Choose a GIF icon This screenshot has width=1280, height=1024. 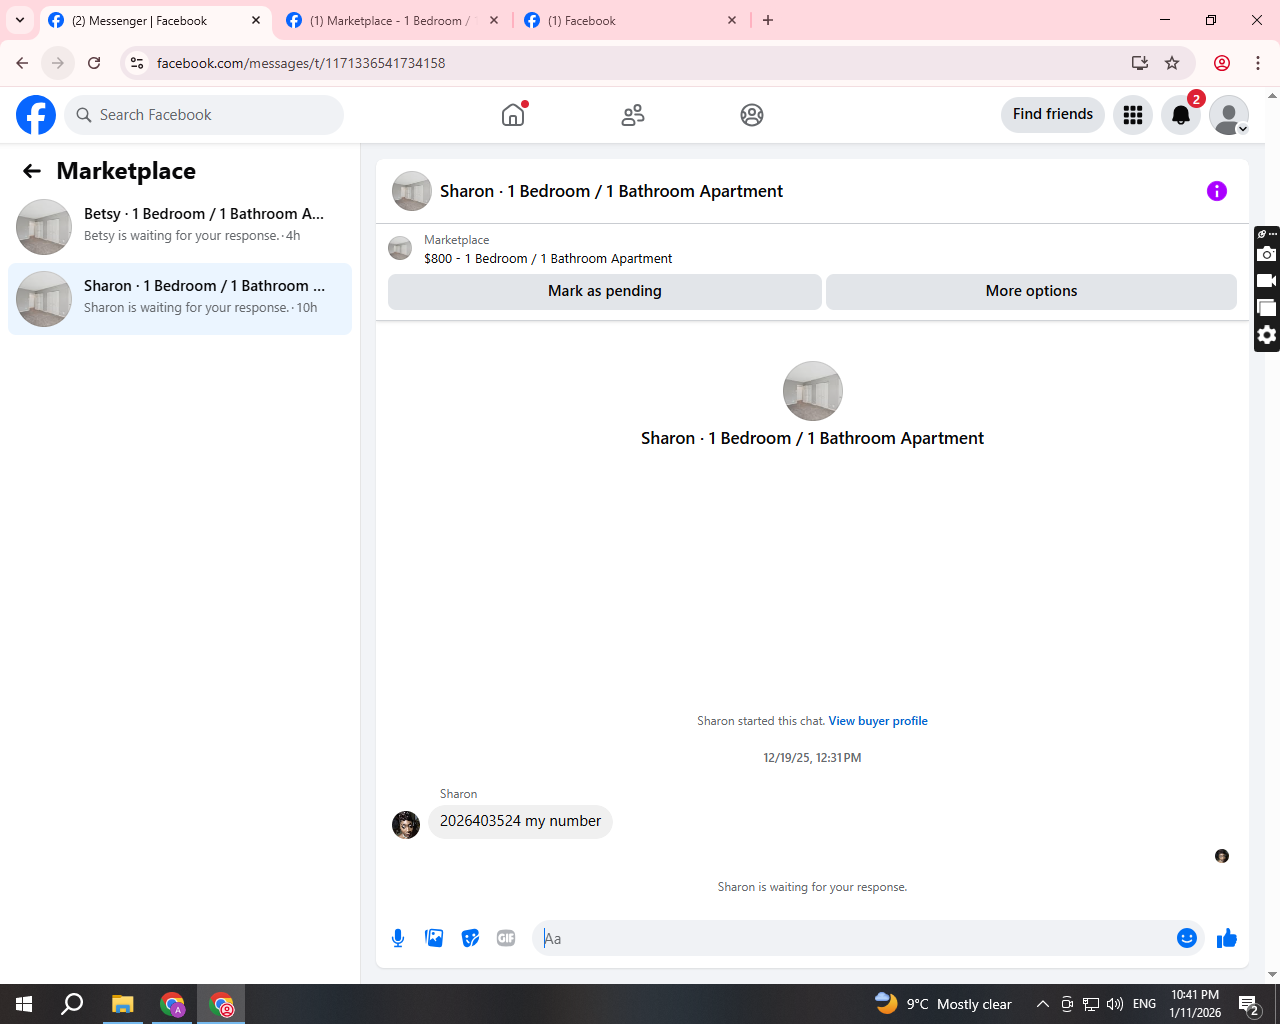click(506, 938)
